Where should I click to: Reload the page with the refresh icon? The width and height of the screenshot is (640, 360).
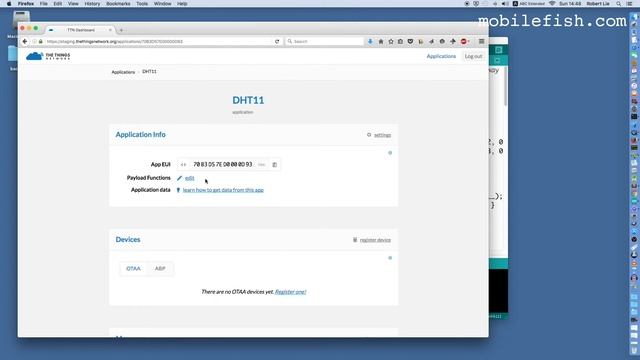point(277,41)
